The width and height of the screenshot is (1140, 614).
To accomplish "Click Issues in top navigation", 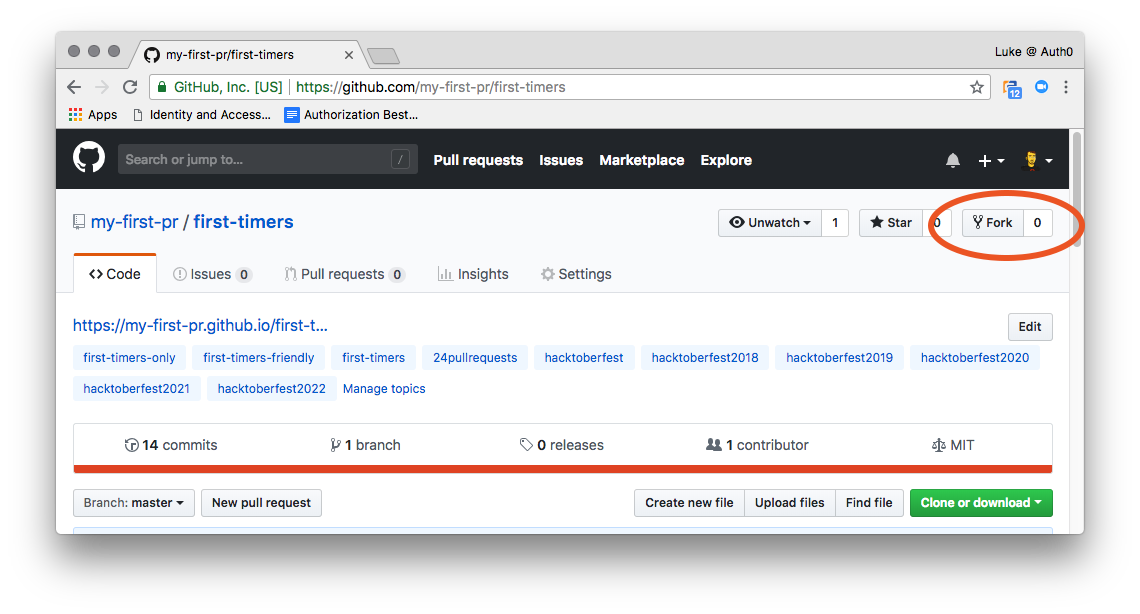I will coord(561,160).
